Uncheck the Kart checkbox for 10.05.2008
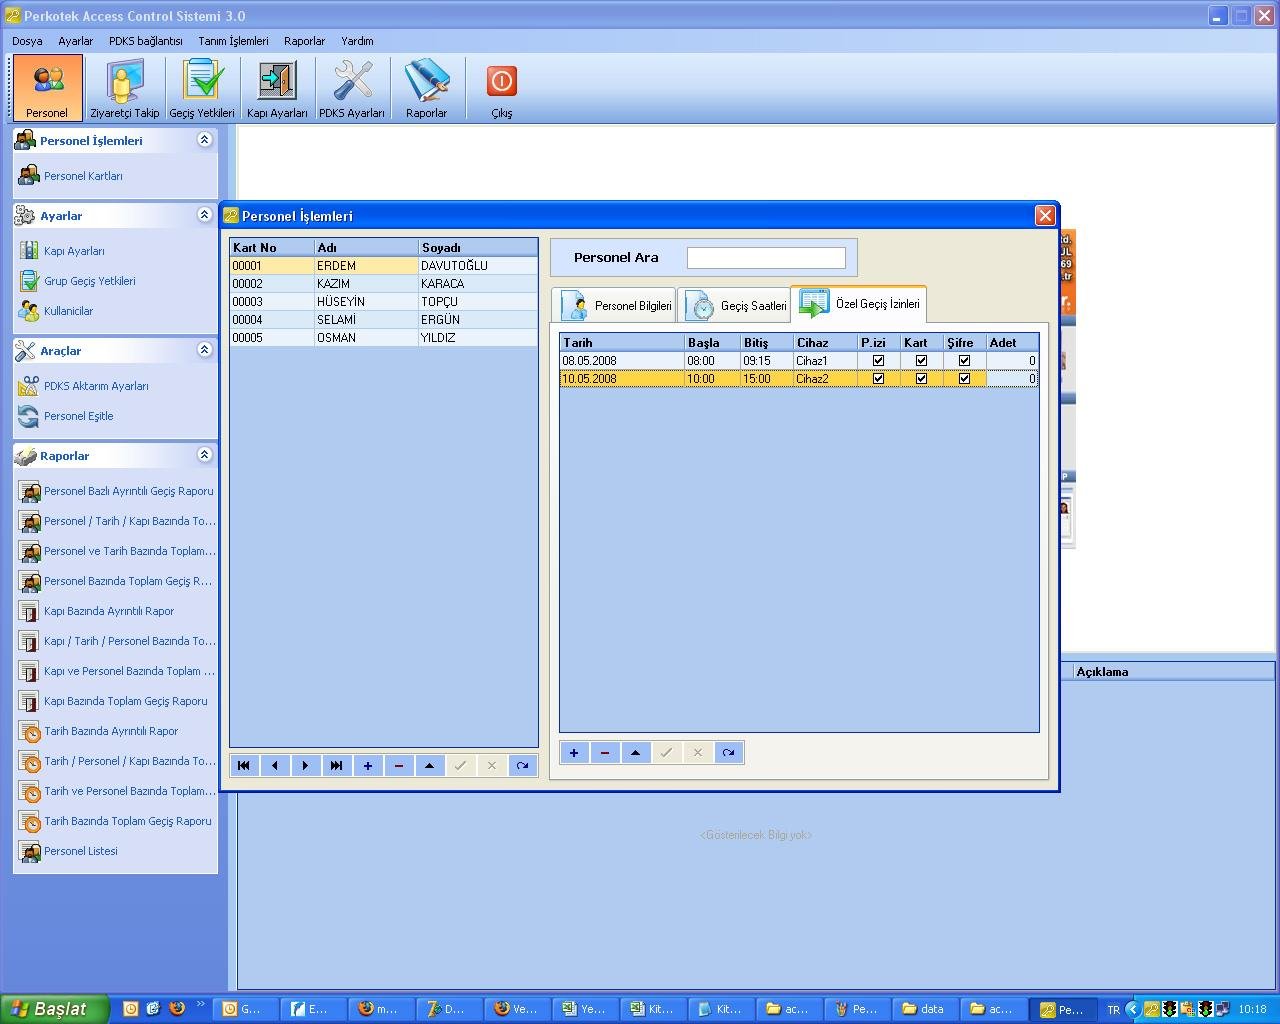The width and height of the screenshot is (1280, 1024). pyautogui.click(x=920, y=378)
